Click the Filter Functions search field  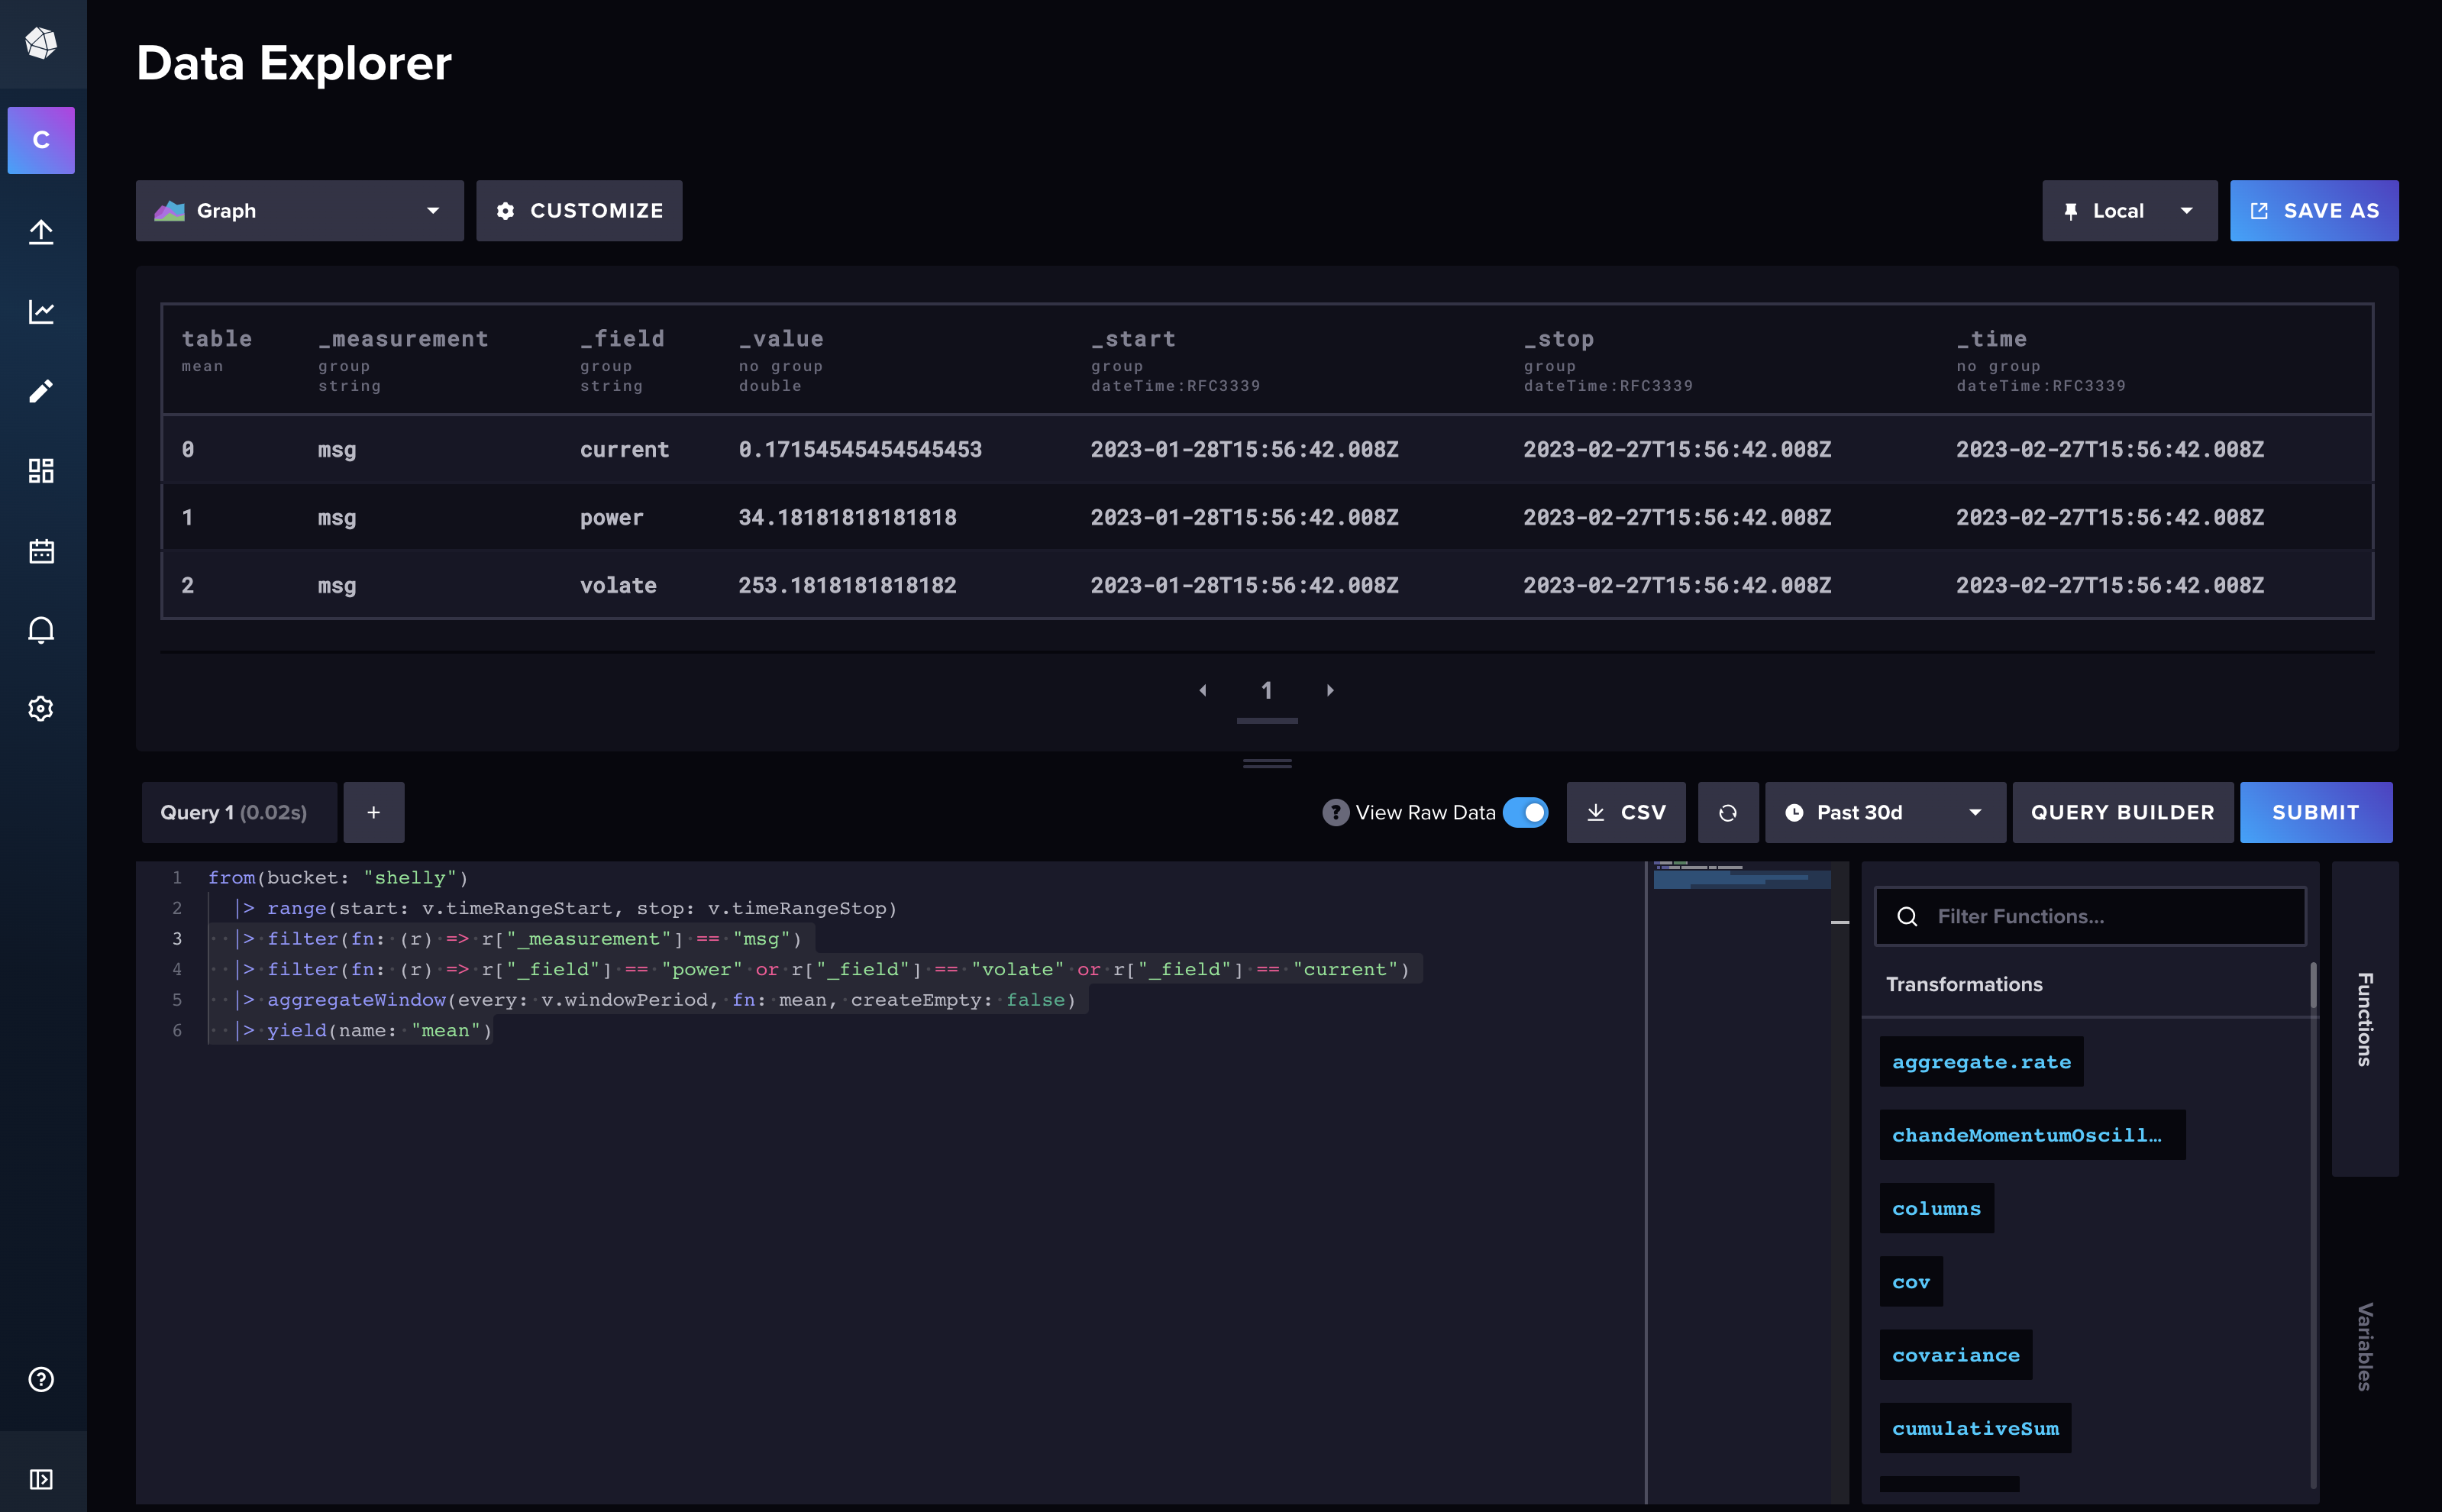click(x=2090, y=915)
